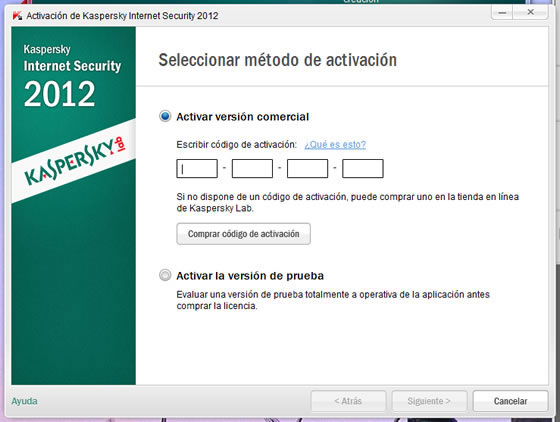Click the Kaspersky K icon in title bar
560x422 pixels.
coord(17,16)
